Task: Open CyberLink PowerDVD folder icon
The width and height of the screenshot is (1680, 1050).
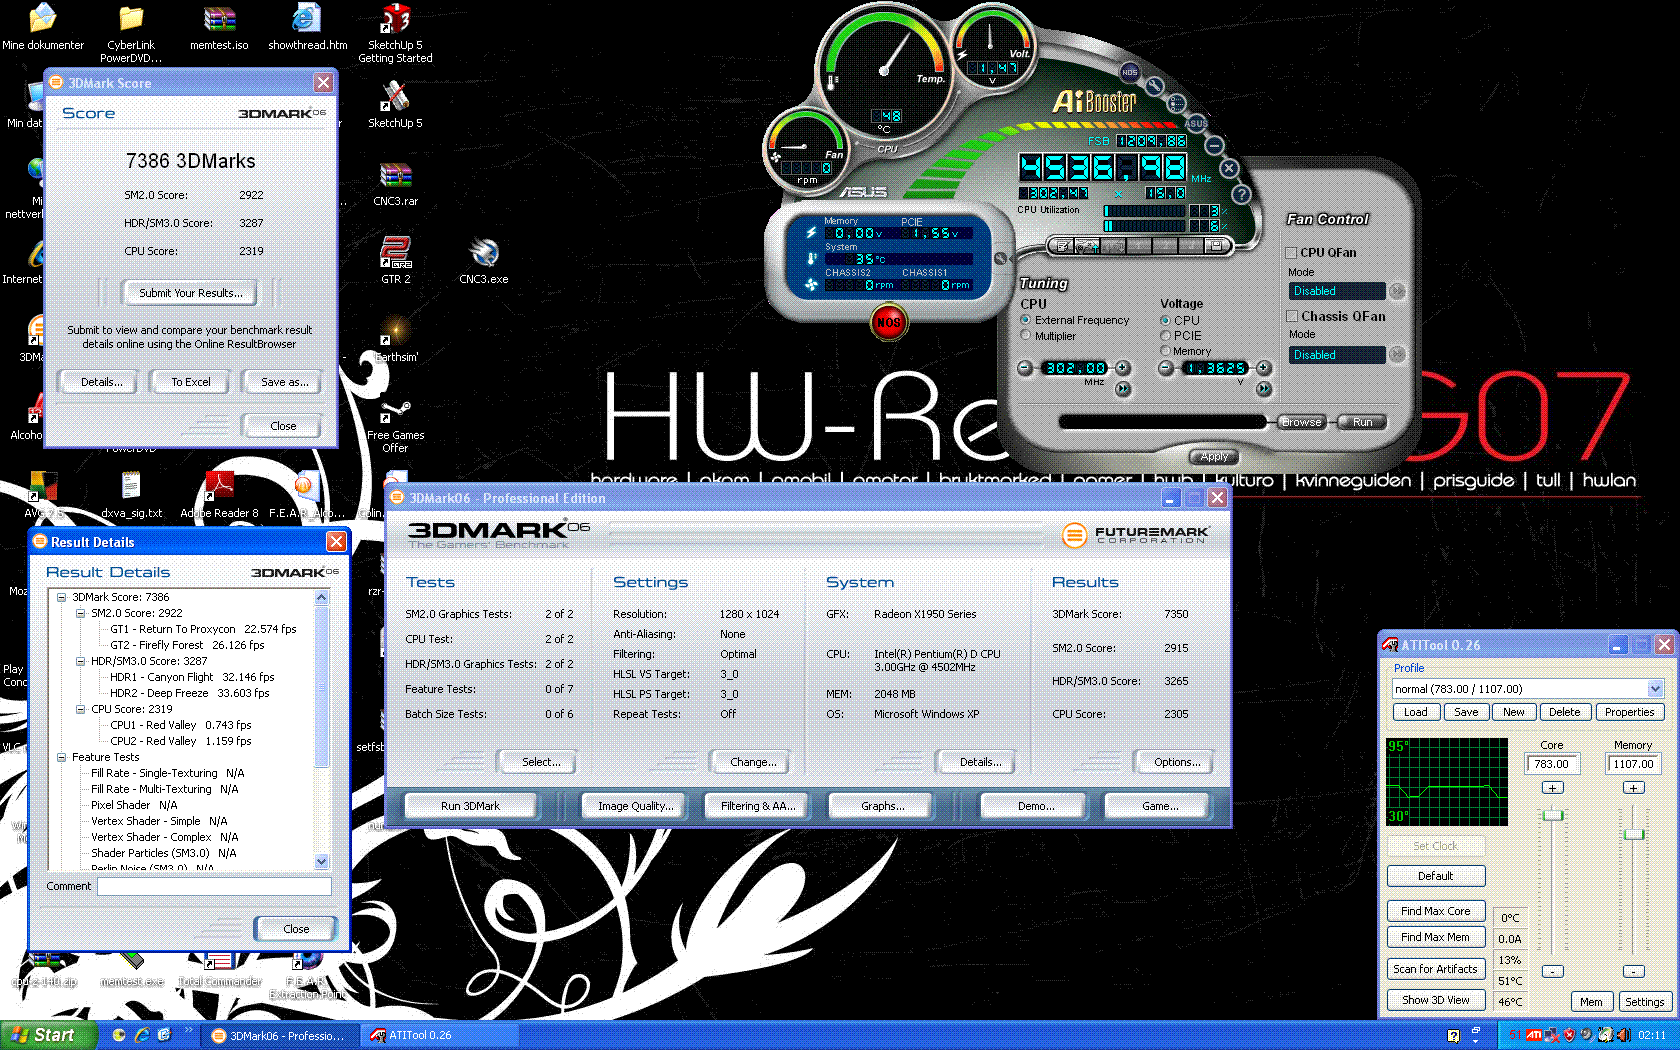Action: (x=131, y=33)
